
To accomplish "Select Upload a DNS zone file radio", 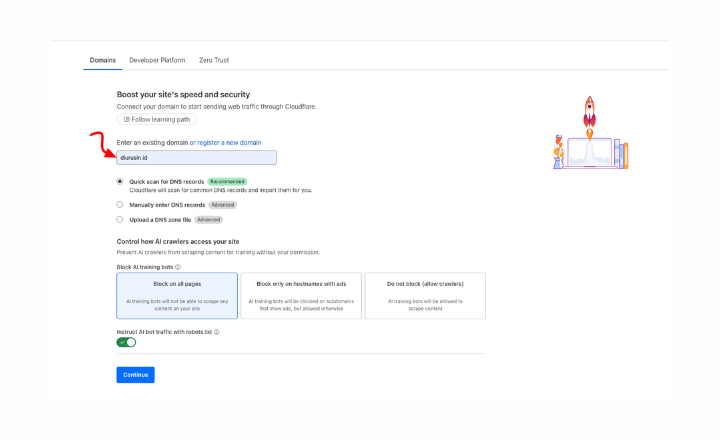I will tap(120, 220).
